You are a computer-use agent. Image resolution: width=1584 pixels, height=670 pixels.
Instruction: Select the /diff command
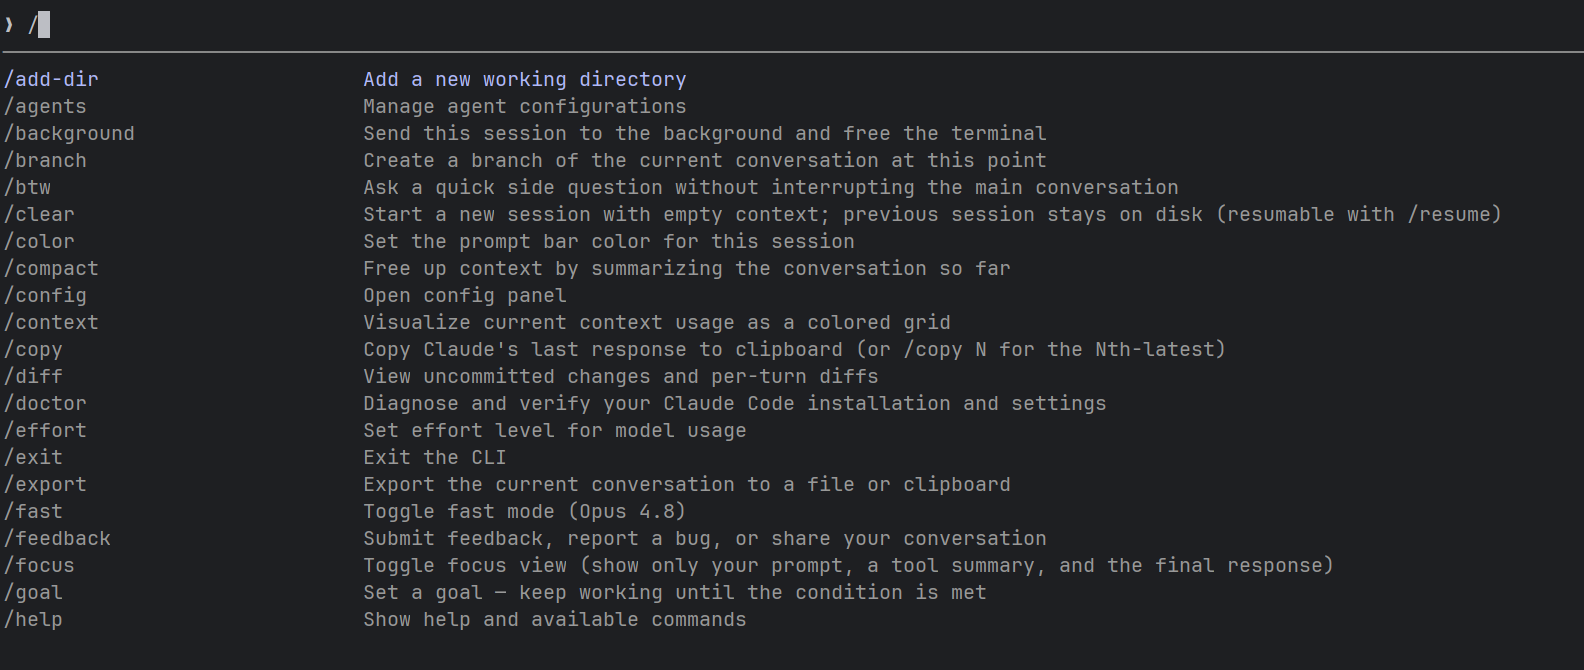click(x=33, y=376)
